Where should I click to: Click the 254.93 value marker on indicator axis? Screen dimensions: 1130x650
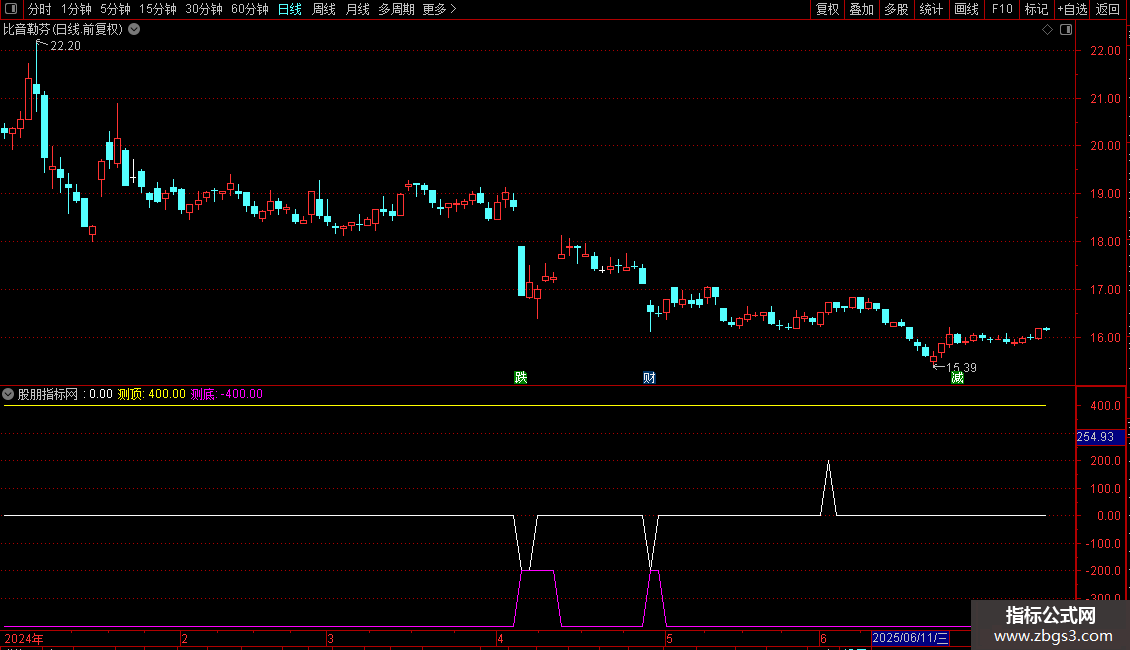coord(1095,437)
